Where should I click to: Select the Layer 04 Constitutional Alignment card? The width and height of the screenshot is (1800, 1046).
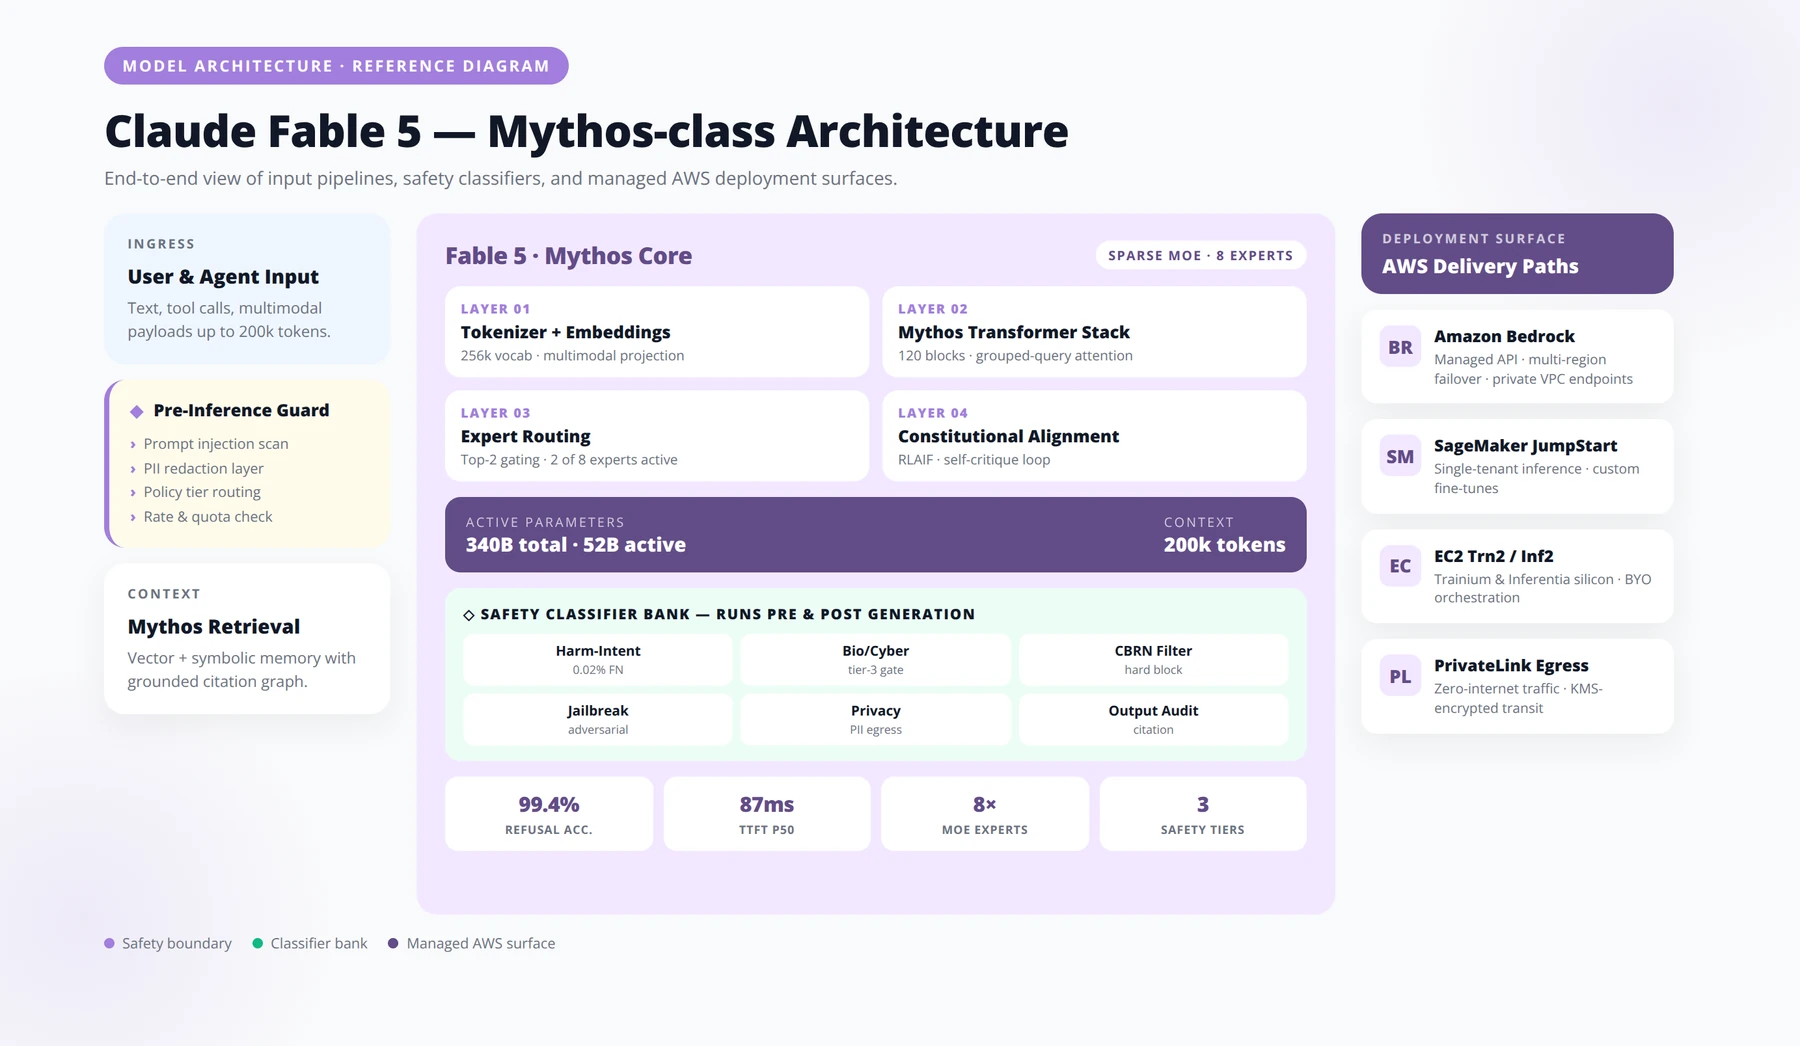[1094, 436]
